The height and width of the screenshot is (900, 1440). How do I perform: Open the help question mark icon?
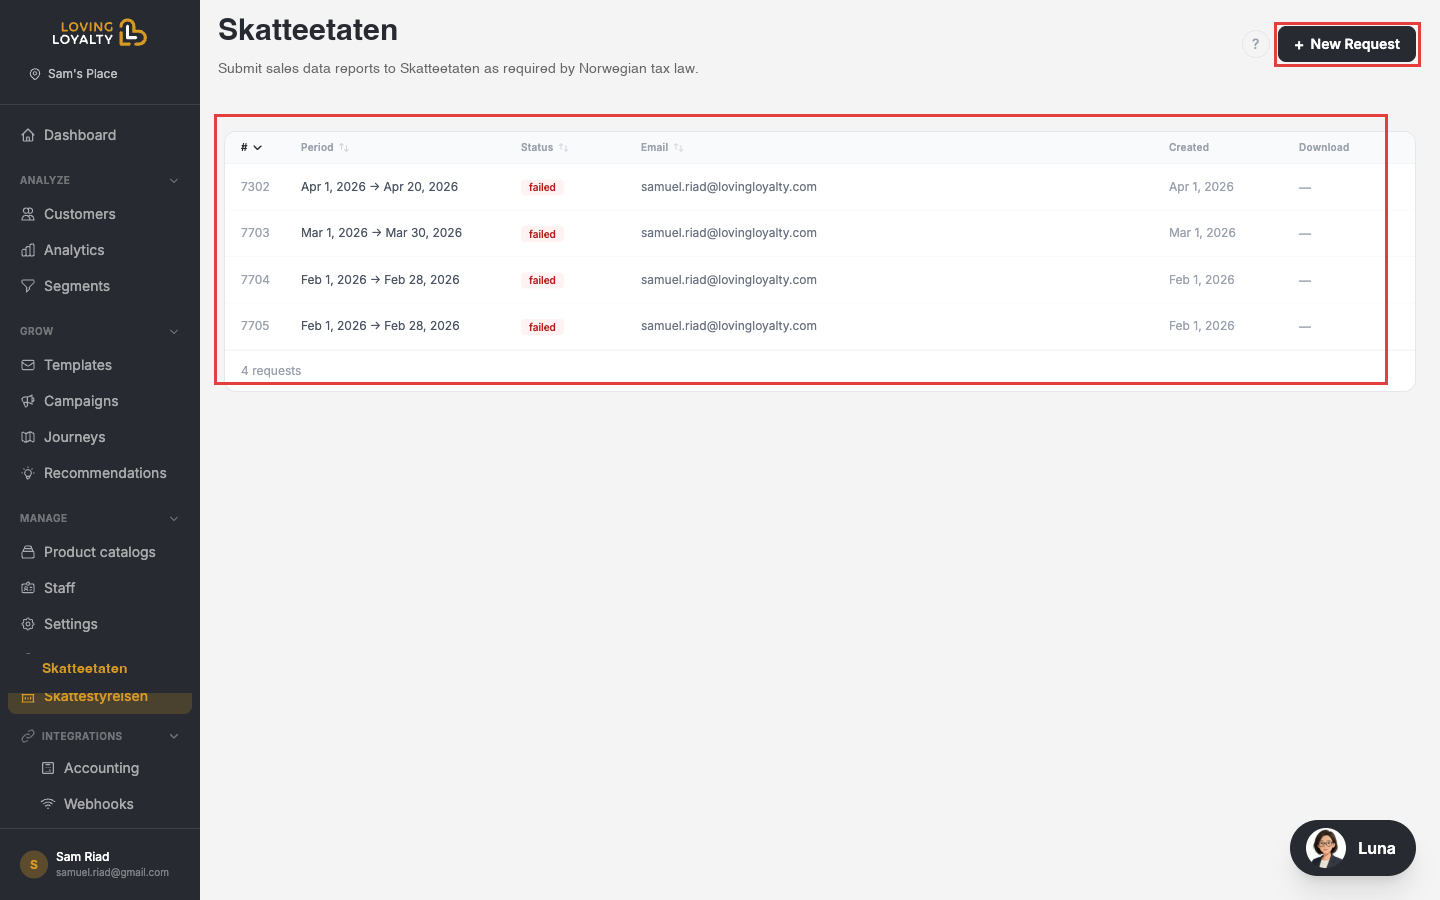point(1255,44)
